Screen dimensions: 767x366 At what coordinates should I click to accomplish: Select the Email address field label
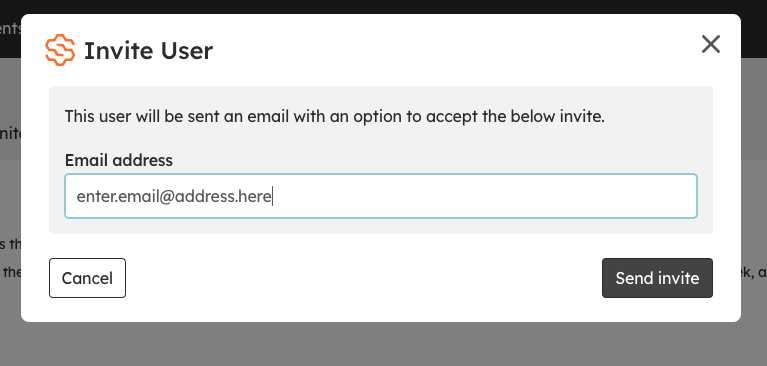(x=118, y=160)
